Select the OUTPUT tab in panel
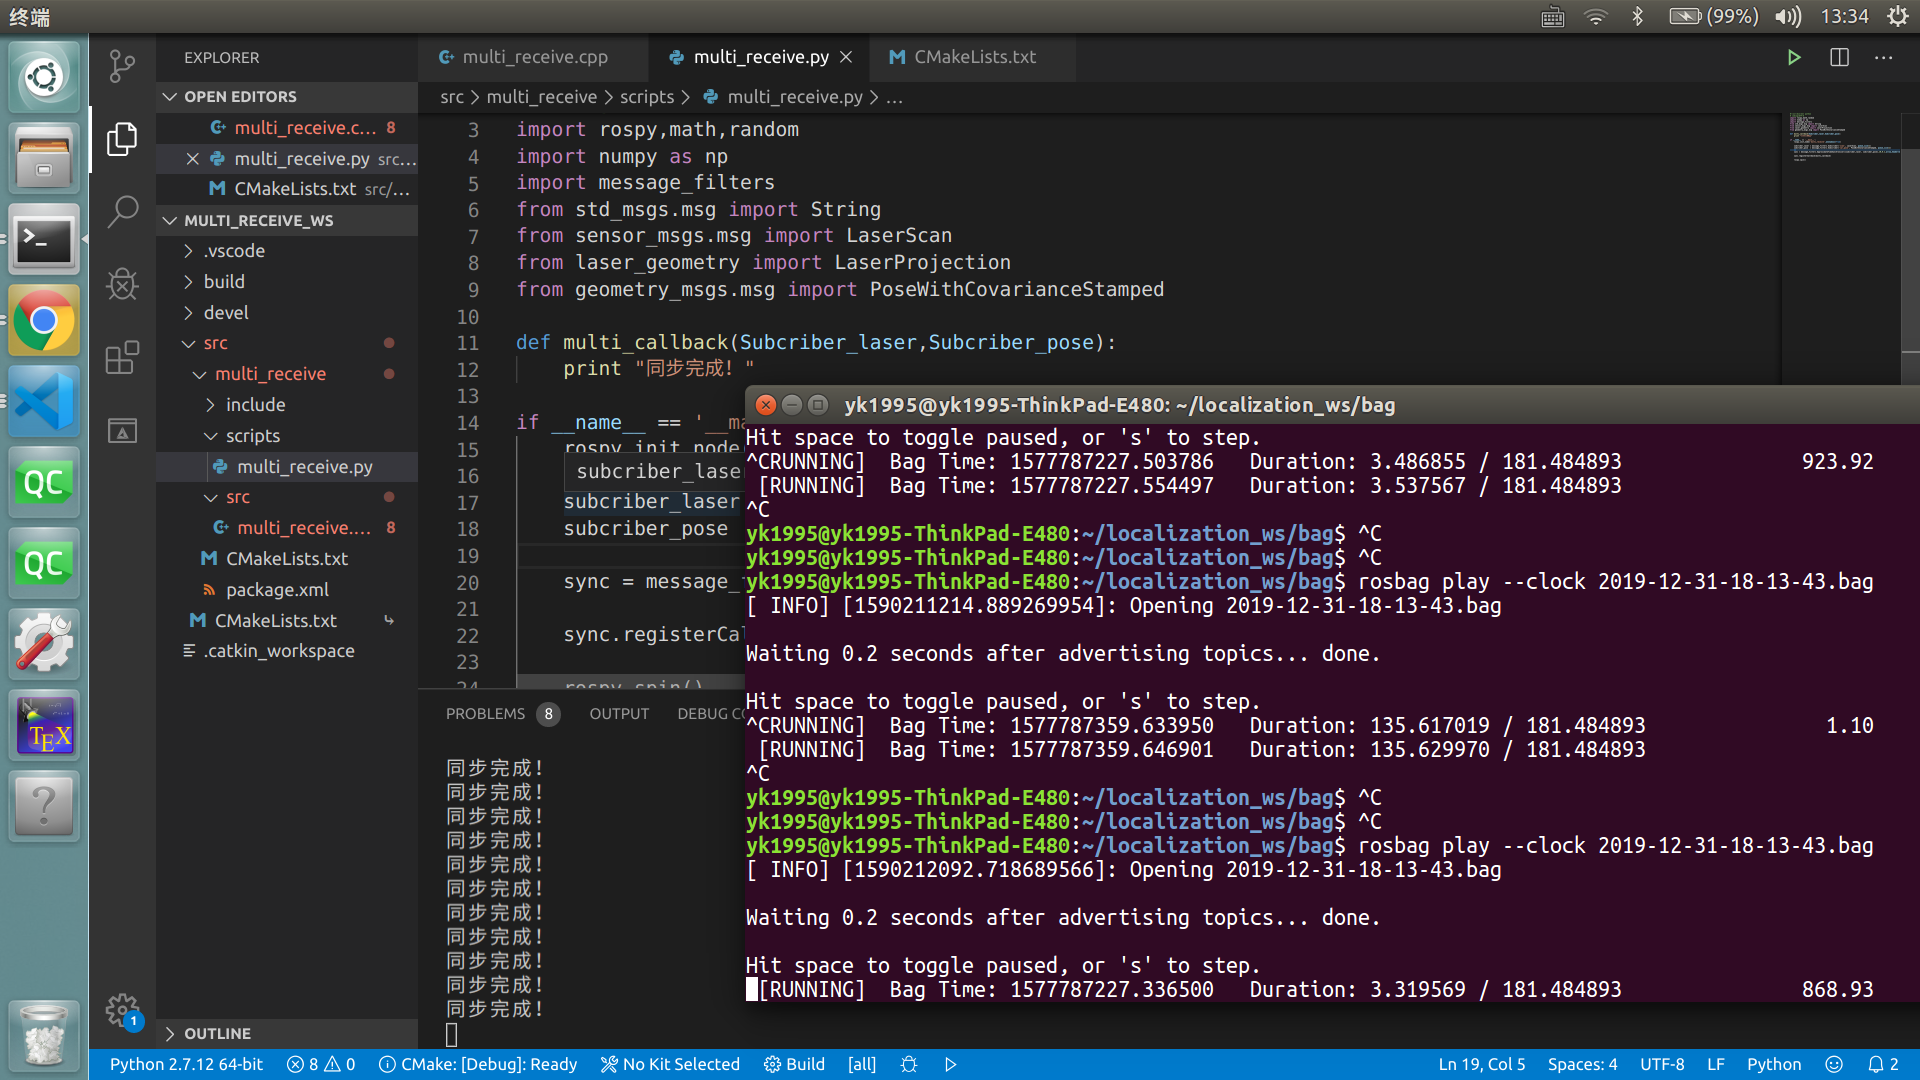1920x1080 pixels. coord(616,712)
